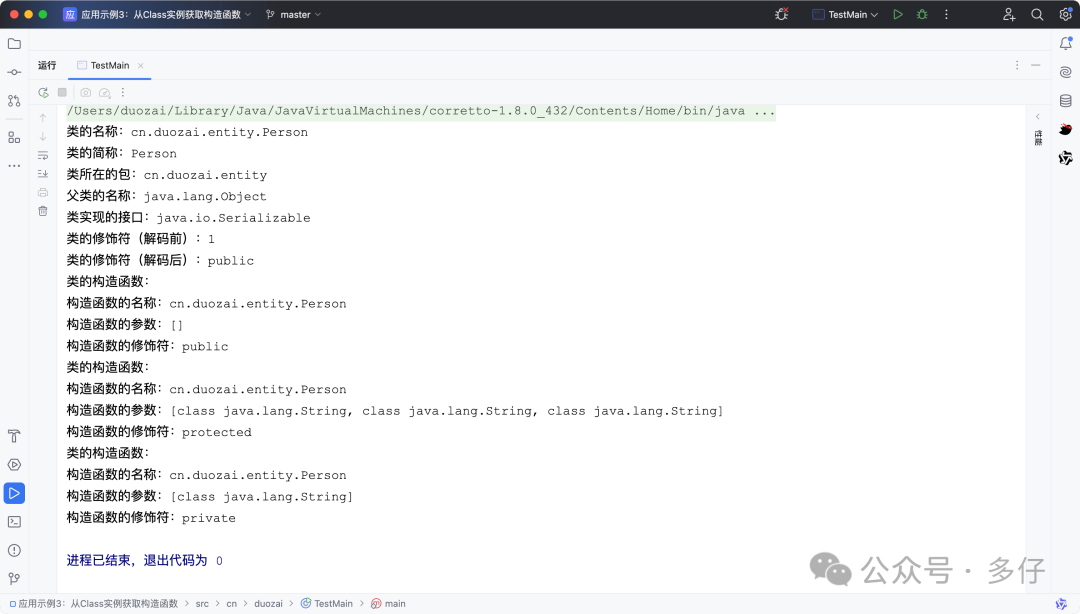Viewport: 1080px width, 614px height.
Task: Click the main method breadcrumb
Action: (388, 604)
